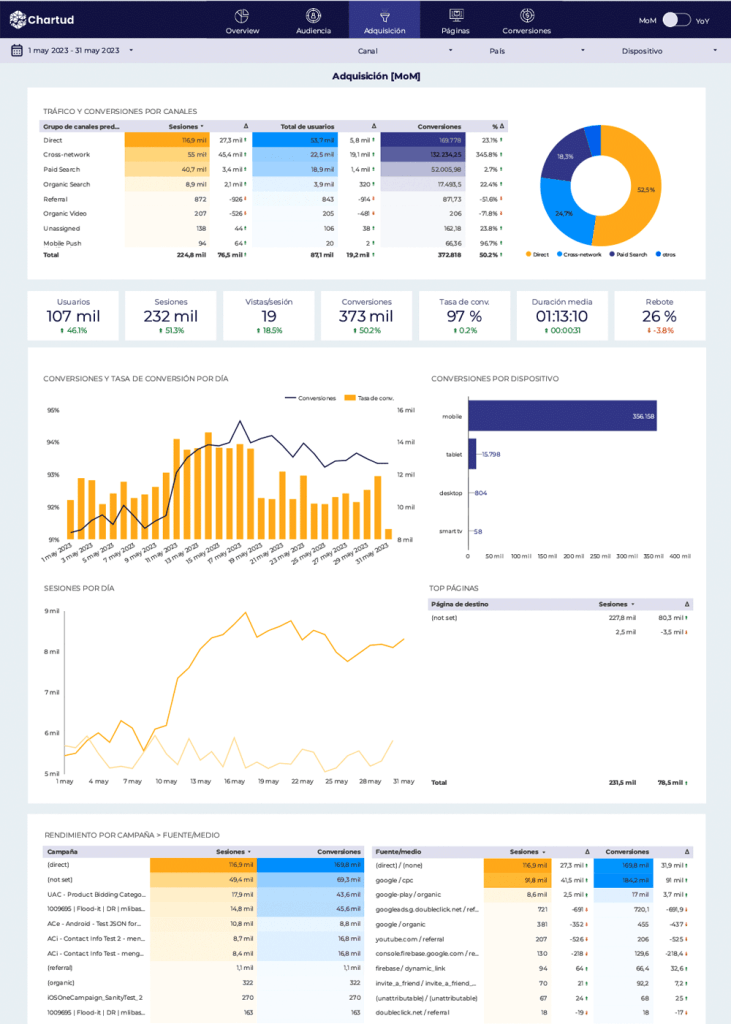Click the 'ACe - Android - Test JSON for...' campaign

pos(94,923)
